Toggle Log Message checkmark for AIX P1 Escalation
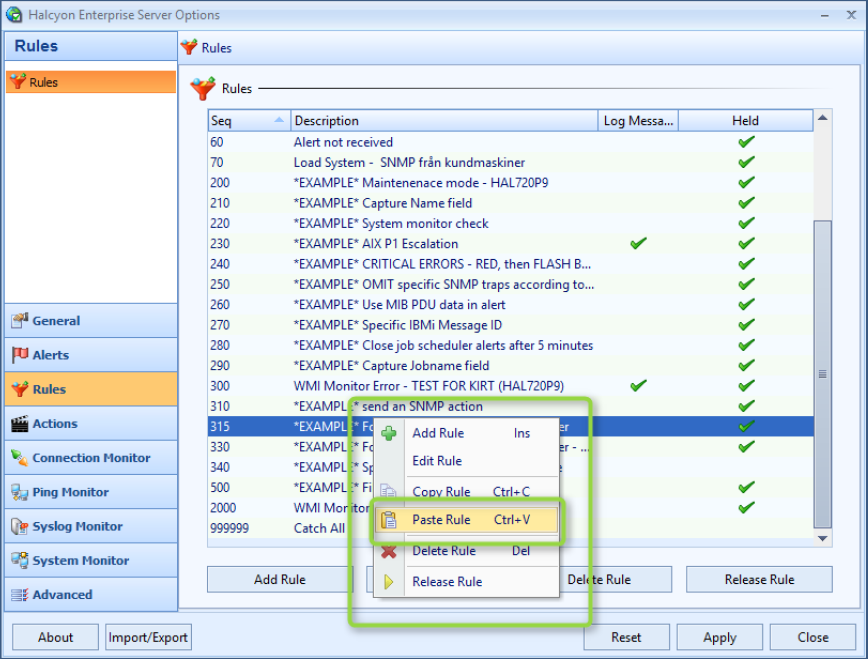 tap(639, 243)
